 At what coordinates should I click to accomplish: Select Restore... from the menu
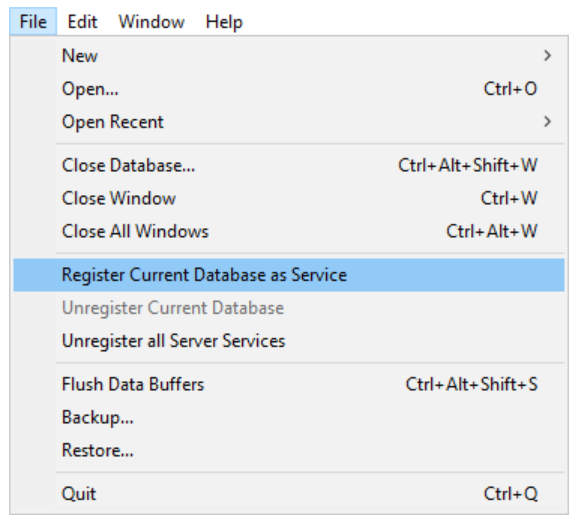point(289,450)
